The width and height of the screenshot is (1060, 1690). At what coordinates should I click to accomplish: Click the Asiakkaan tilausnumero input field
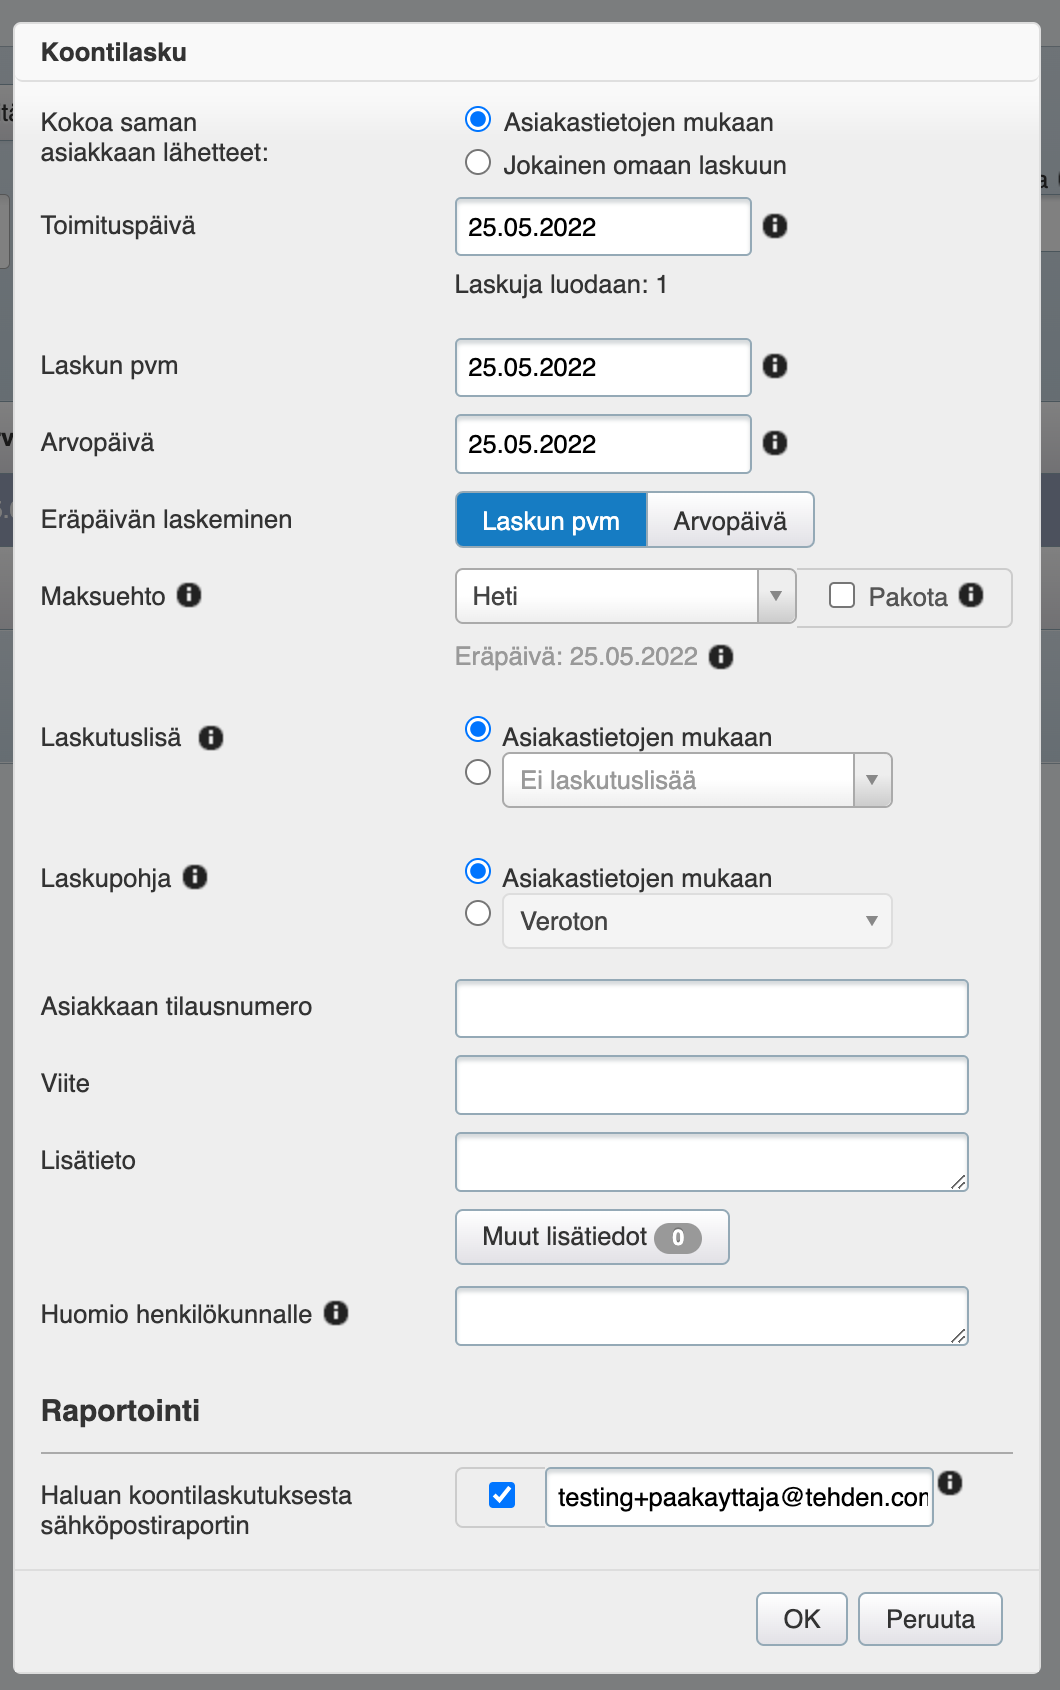click(x=711, y=1008)
